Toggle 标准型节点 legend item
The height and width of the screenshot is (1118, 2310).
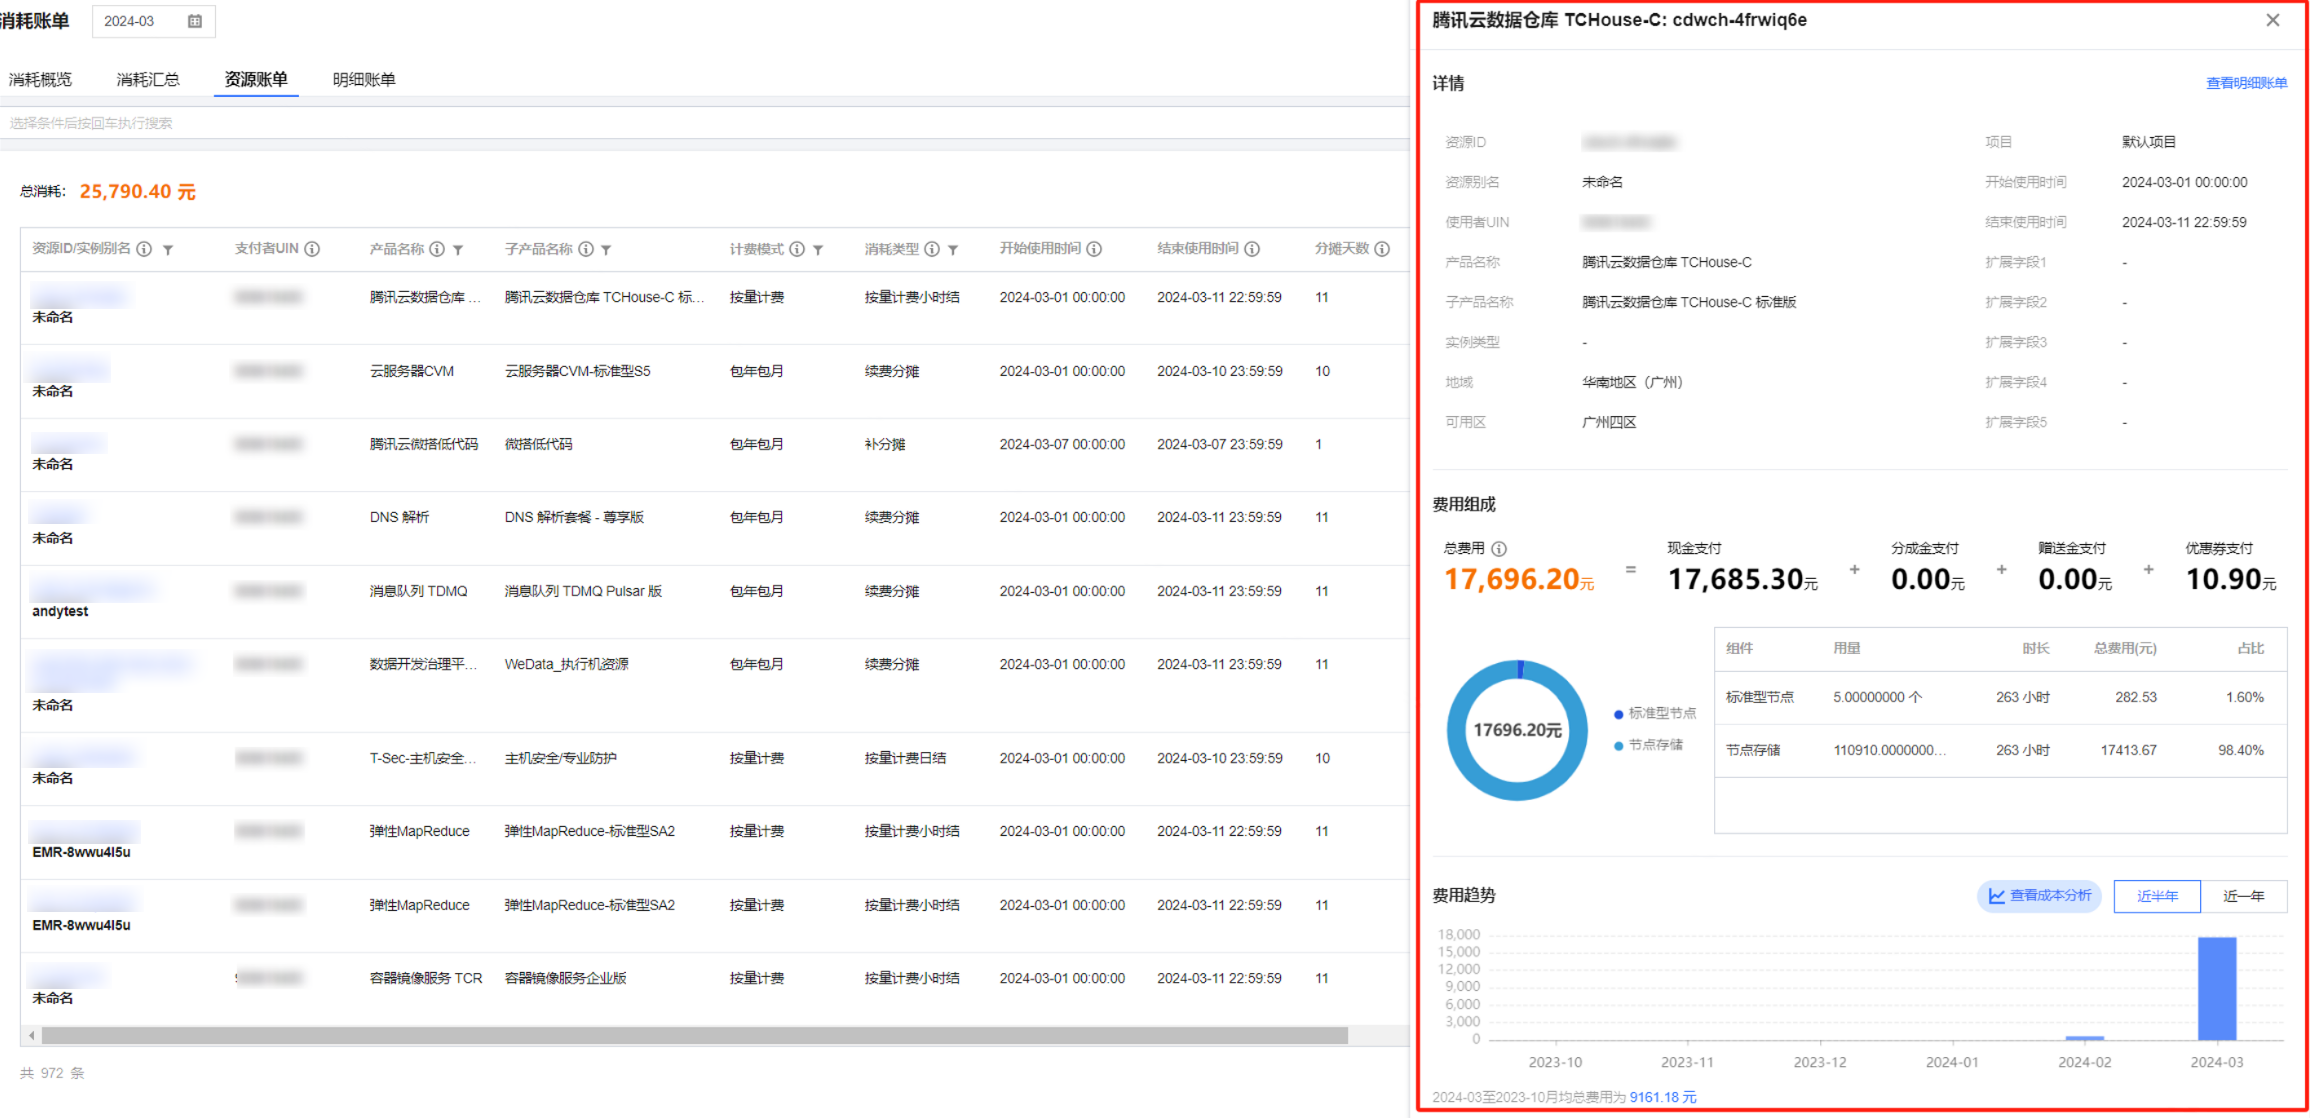(1655, 713)
